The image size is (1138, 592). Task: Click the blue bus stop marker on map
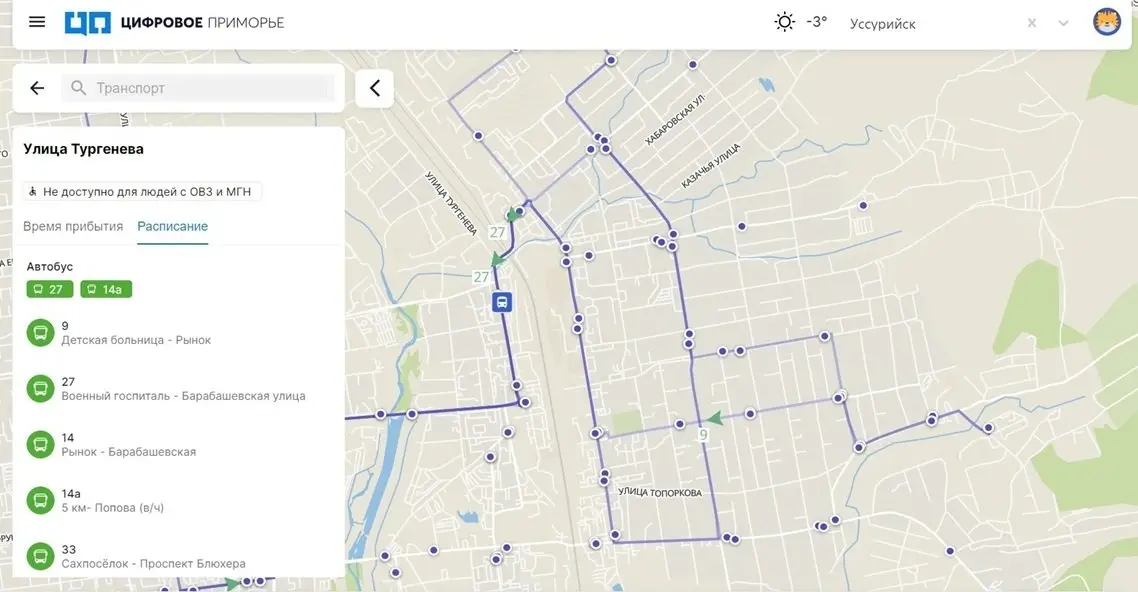[502, 302]
